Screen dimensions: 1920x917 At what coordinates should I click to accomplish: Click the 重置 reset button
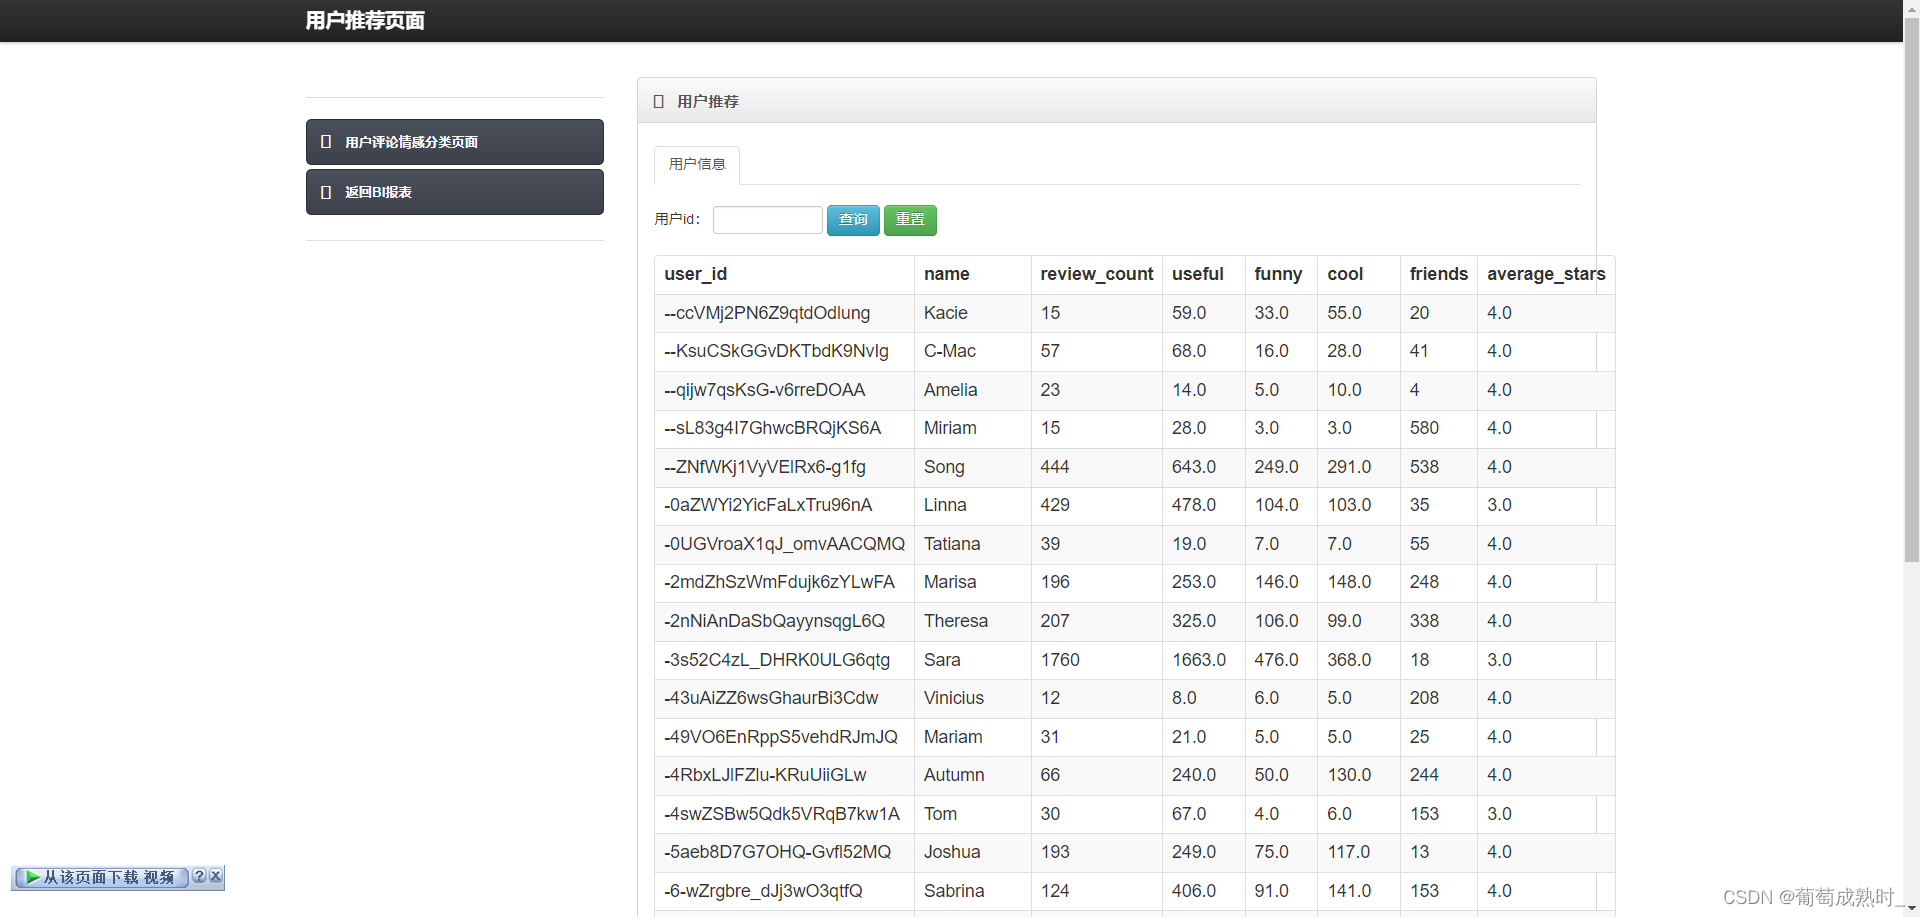[x=910, y=220]
